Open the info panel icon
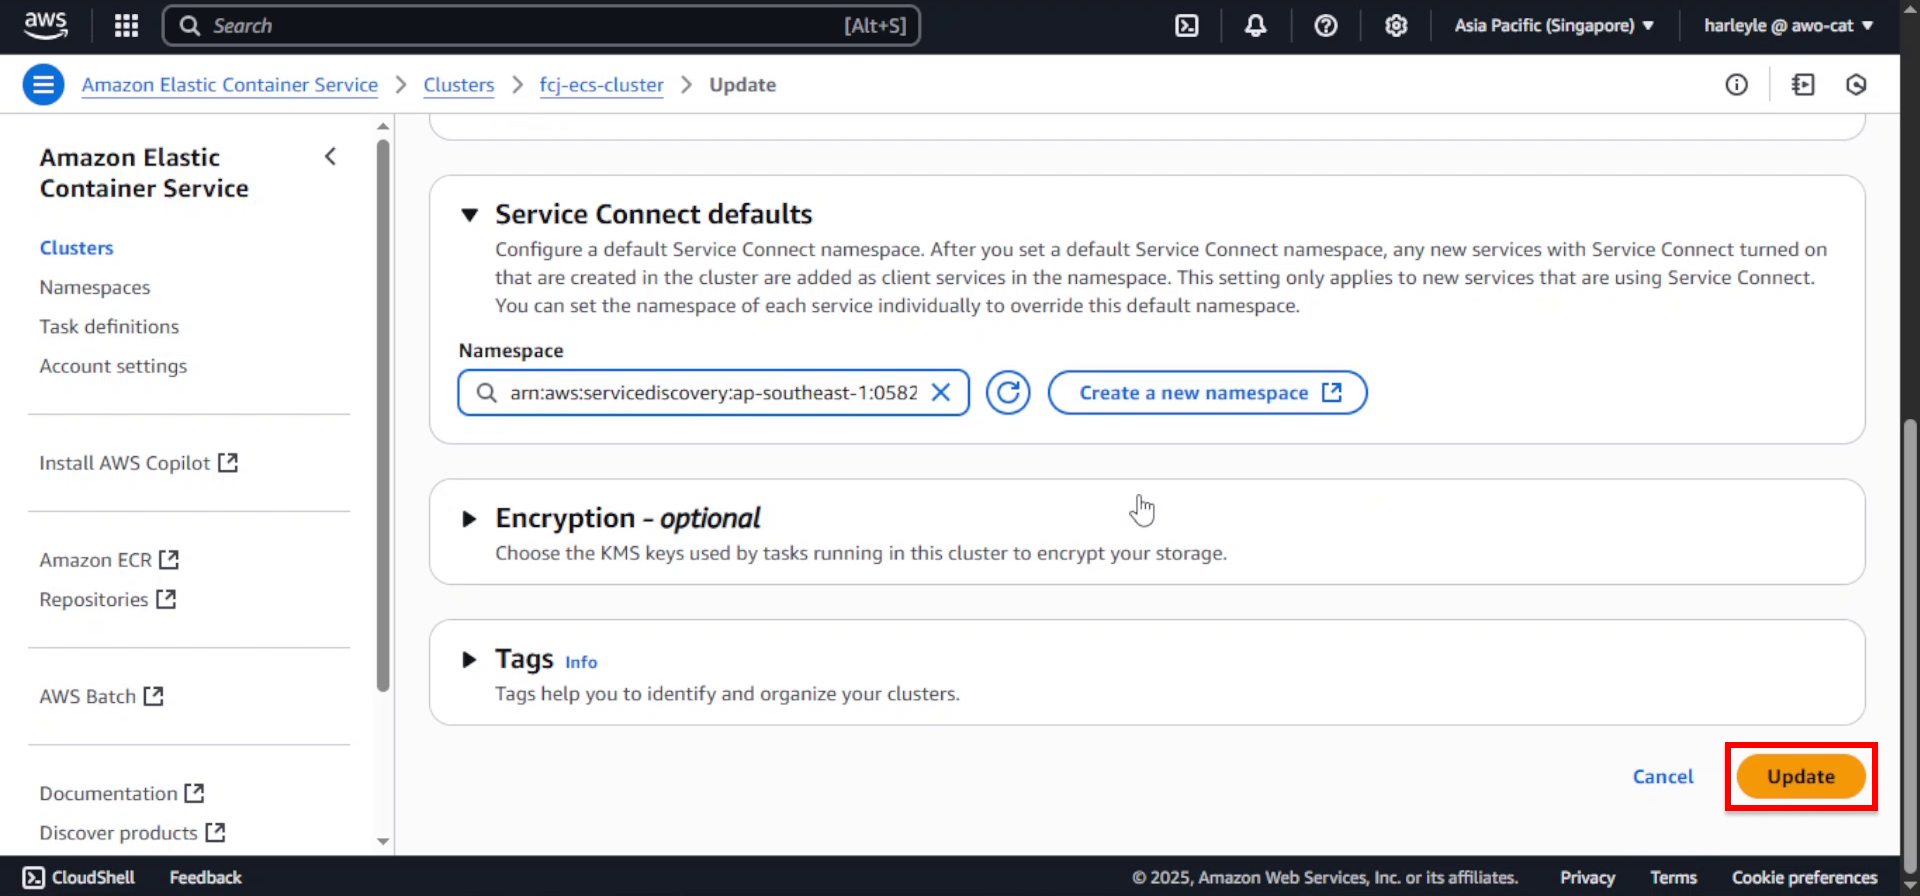This screenshot has height=896, width=1920. coord(1736,85)
